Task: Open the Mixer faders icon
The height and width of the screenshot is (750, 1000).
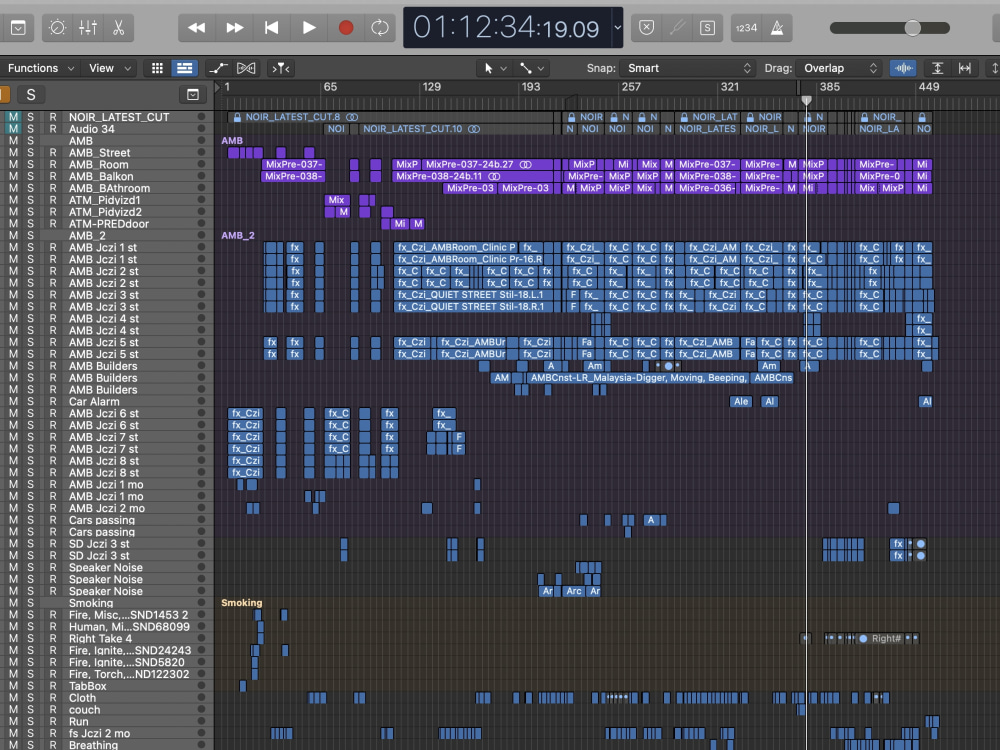Action: pyautogui.click(x=88, y=27)
